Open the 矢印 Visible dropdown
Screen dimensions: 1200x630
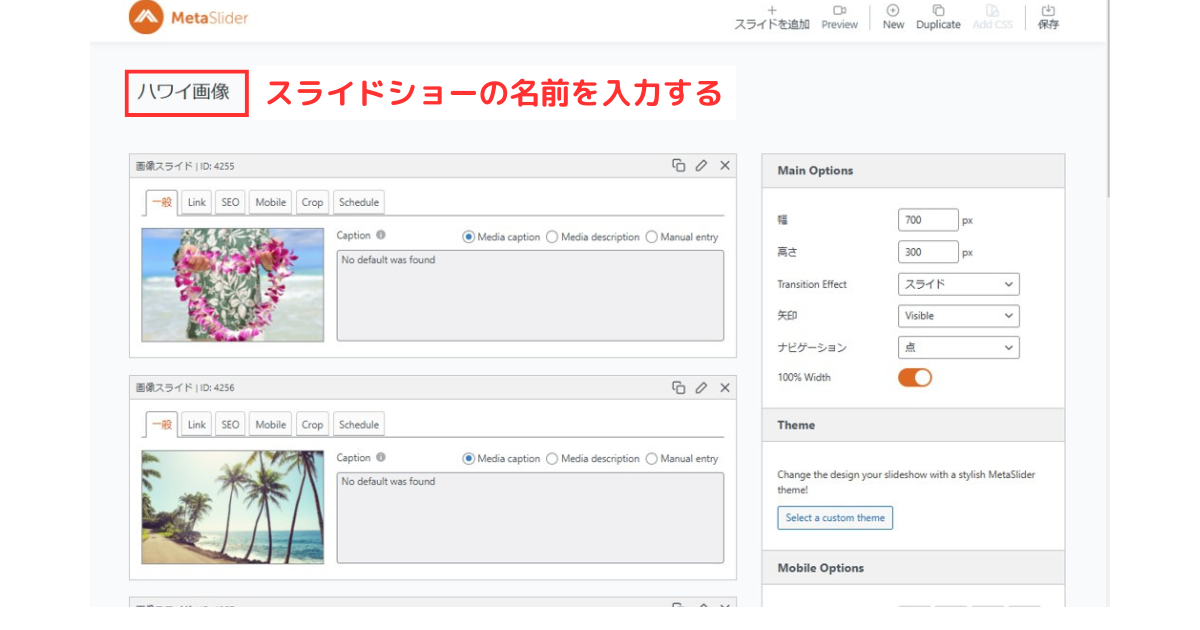957,315
